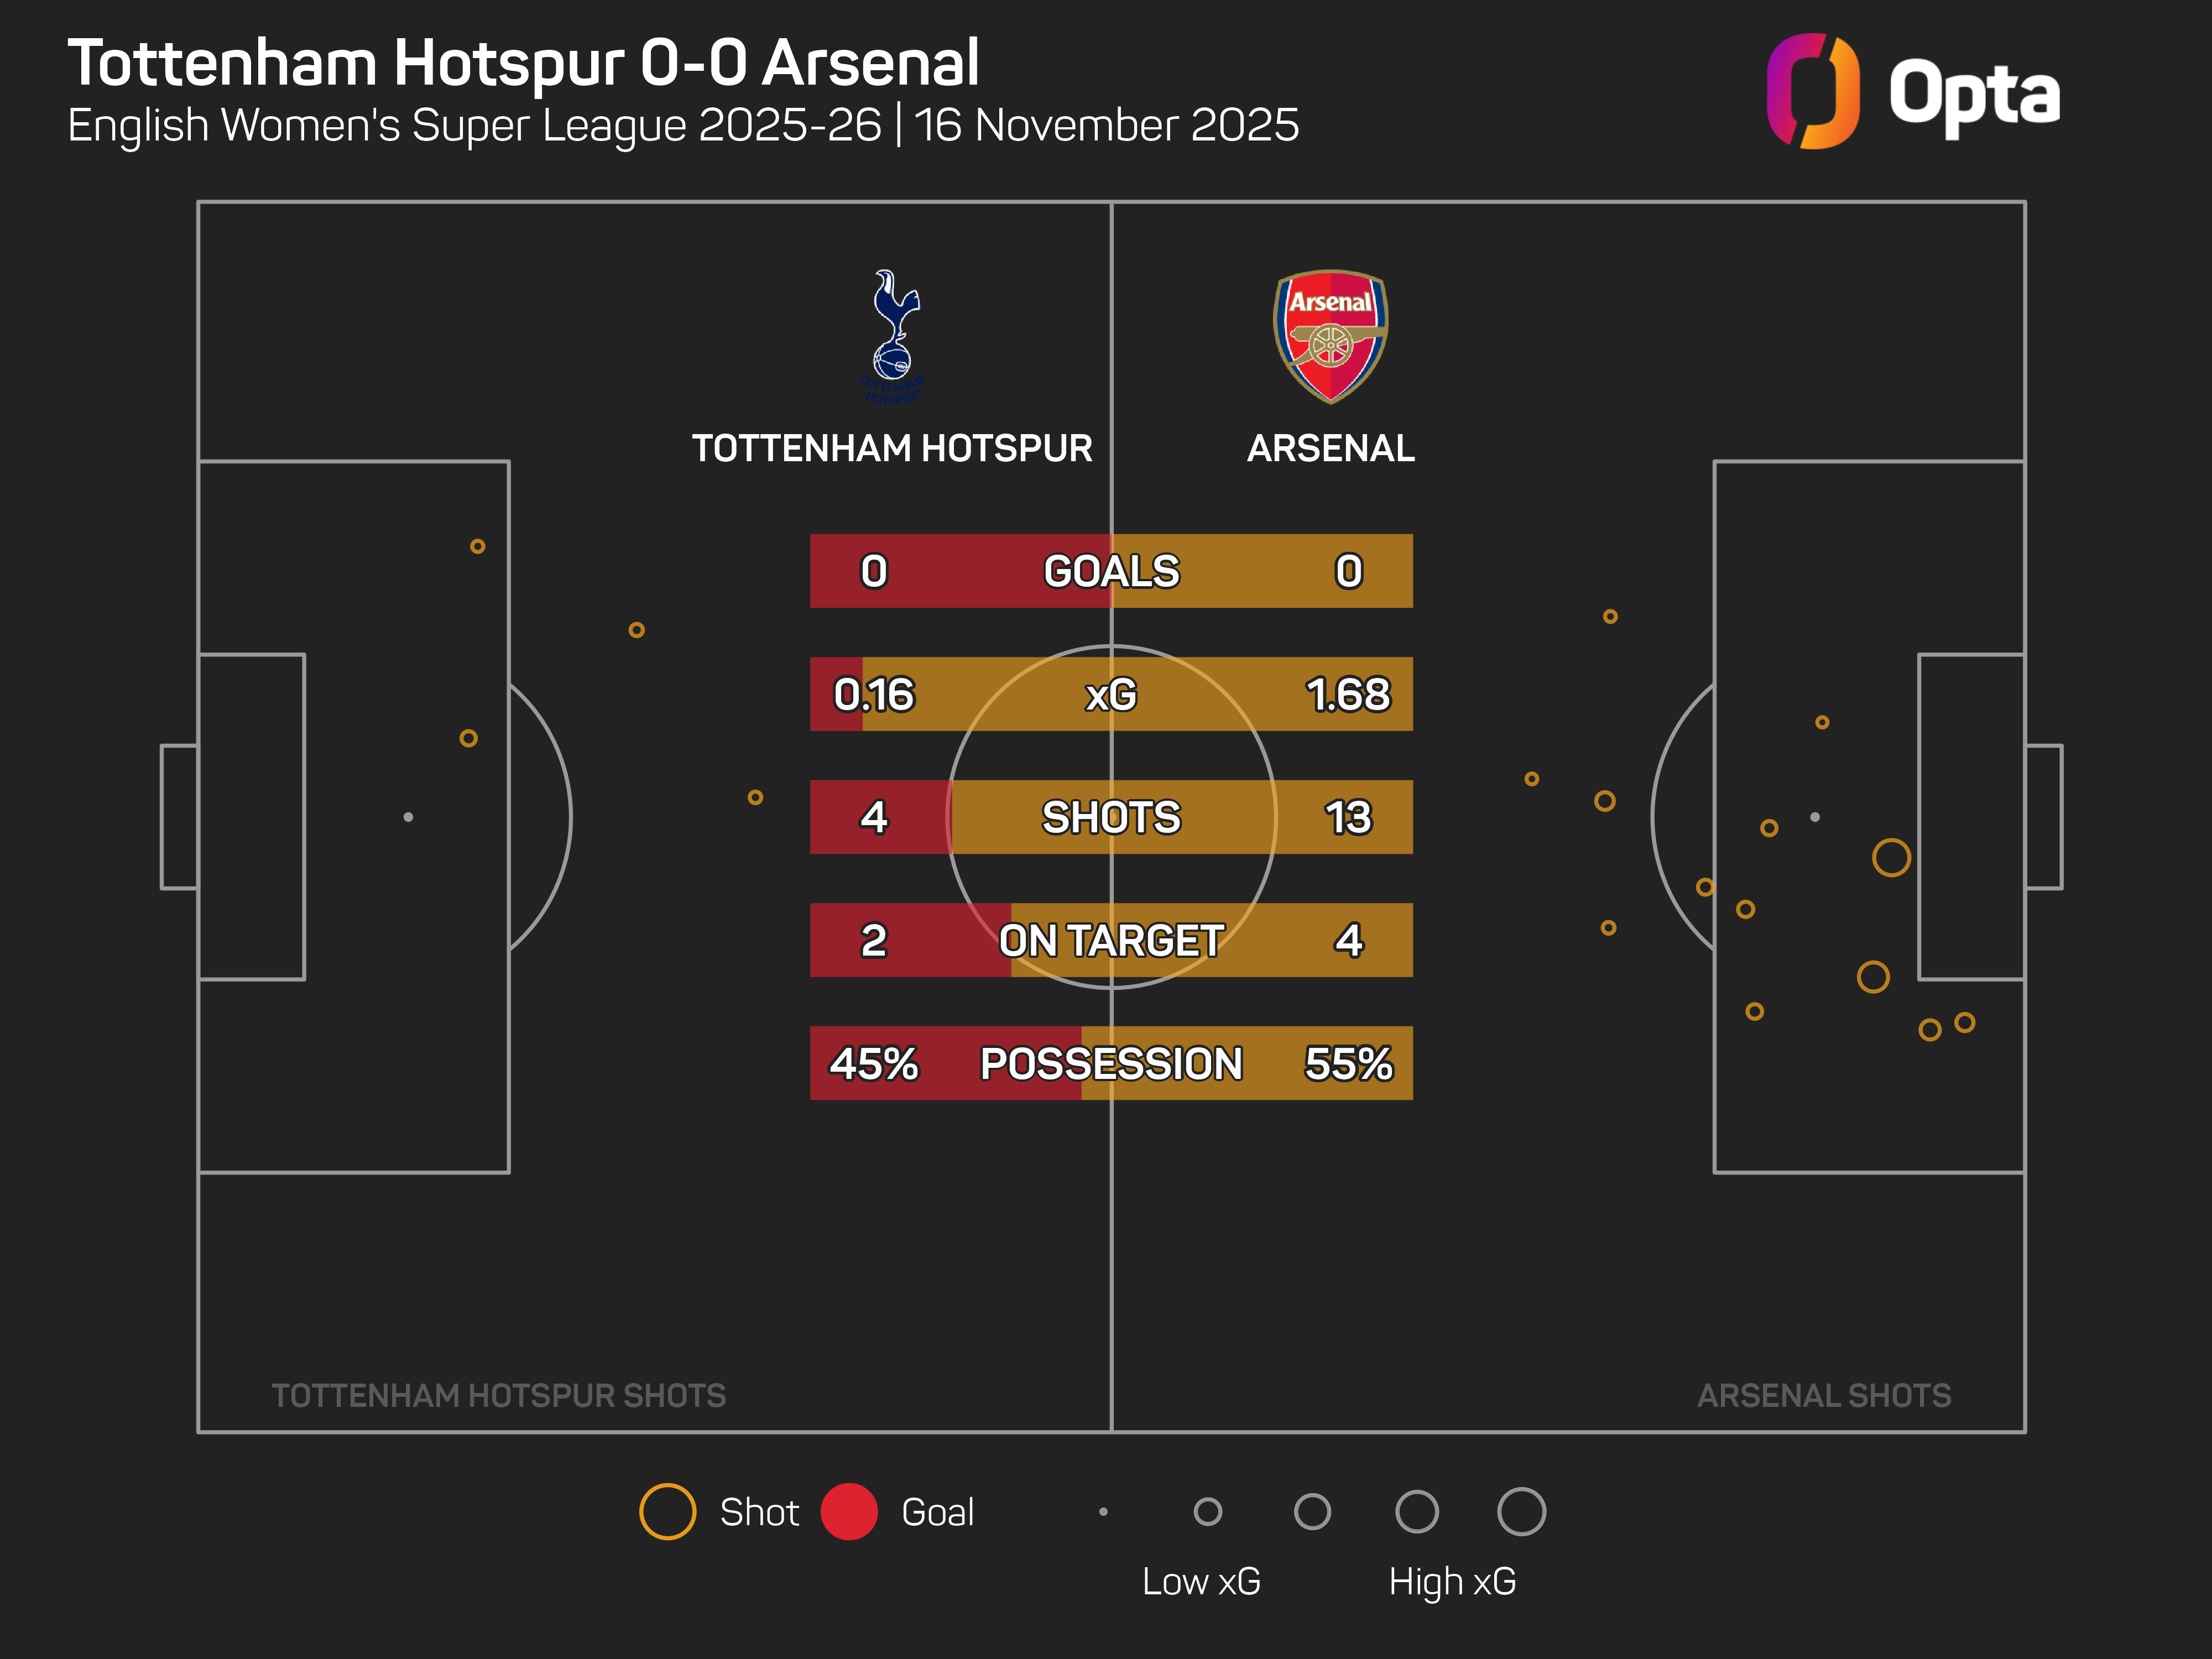
Task: Click the largest xG legend circle
Action: [x=1521, y=1511]
